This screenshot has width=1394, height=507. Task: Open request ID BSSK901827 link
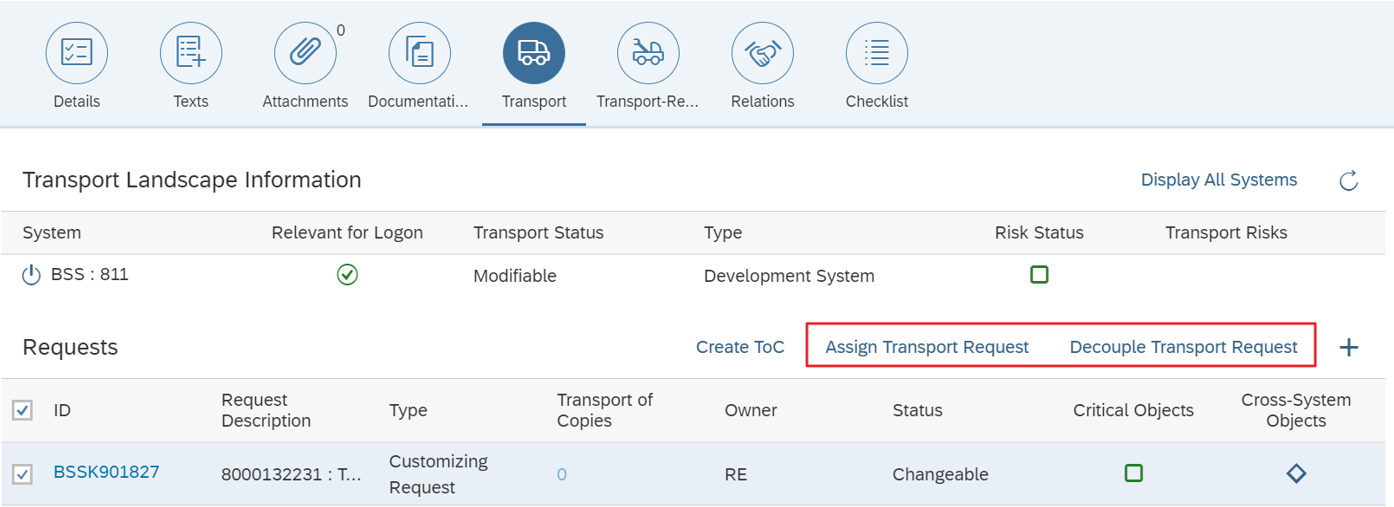(x=106, y=472)
